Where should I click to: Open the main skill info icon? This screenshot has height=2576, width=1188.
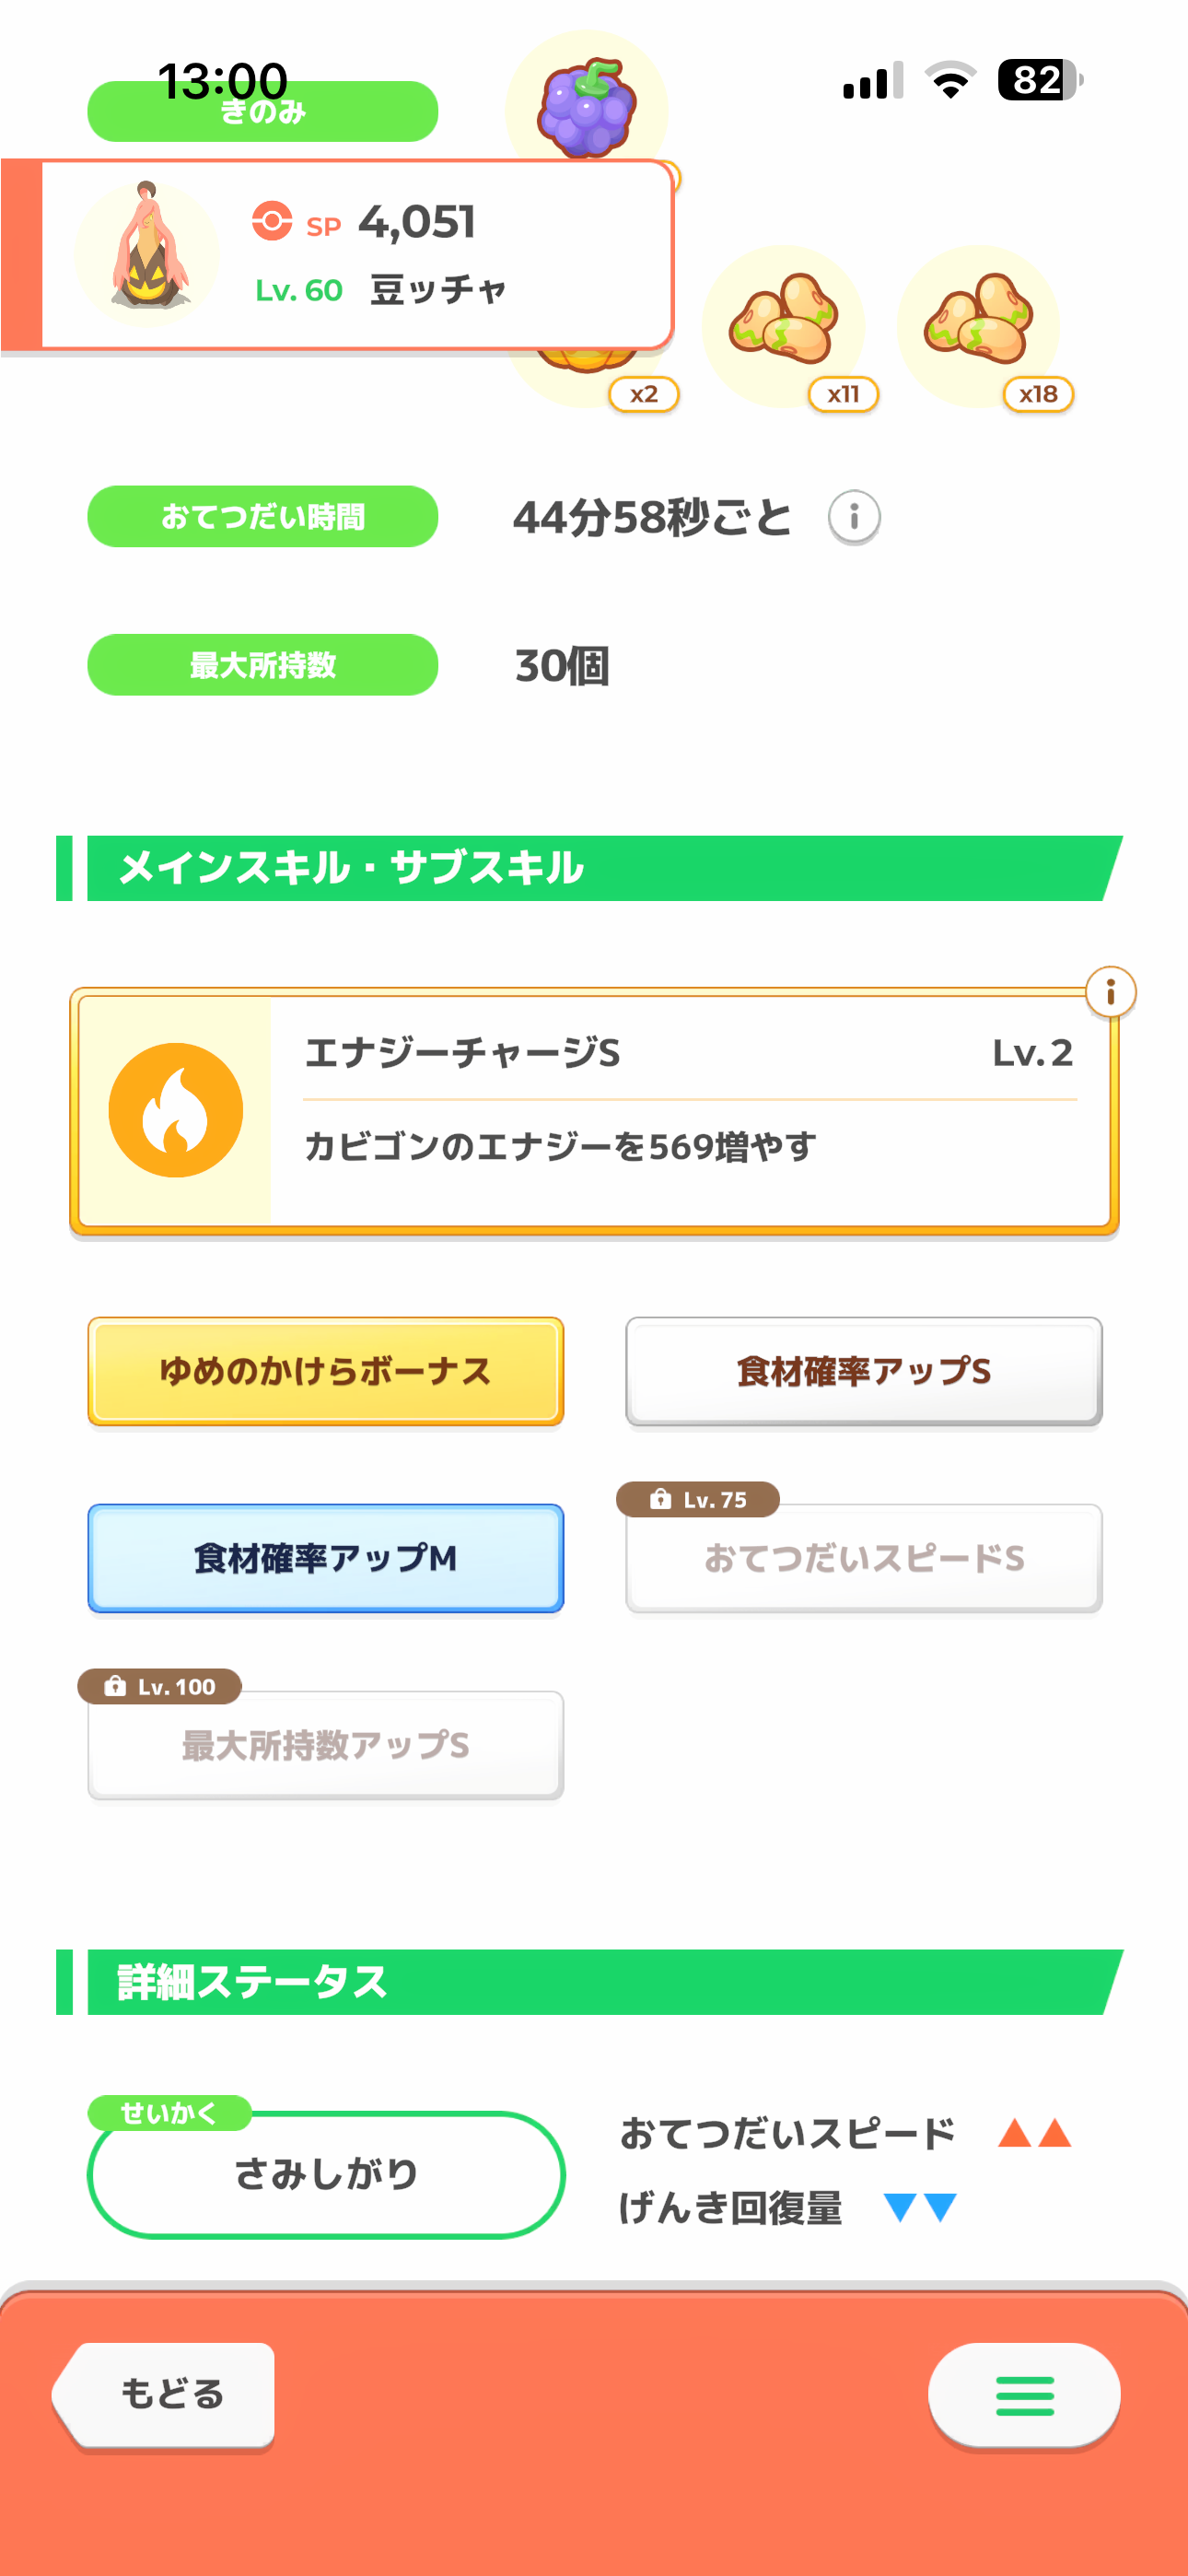click(1110, 992)
